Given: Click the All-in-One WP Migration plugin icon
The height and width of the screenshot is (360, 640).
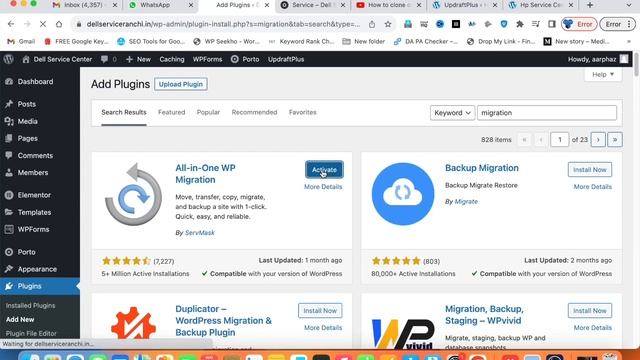Looking at the screenshot, I should [x=133, y=194].
